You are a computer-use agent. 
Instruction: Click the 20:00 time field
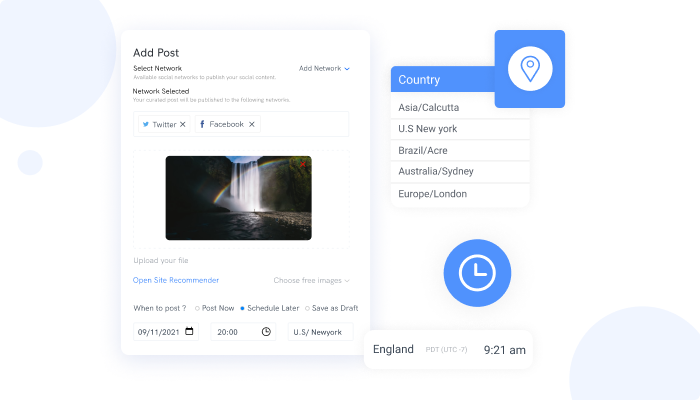[x=243, y=332]
